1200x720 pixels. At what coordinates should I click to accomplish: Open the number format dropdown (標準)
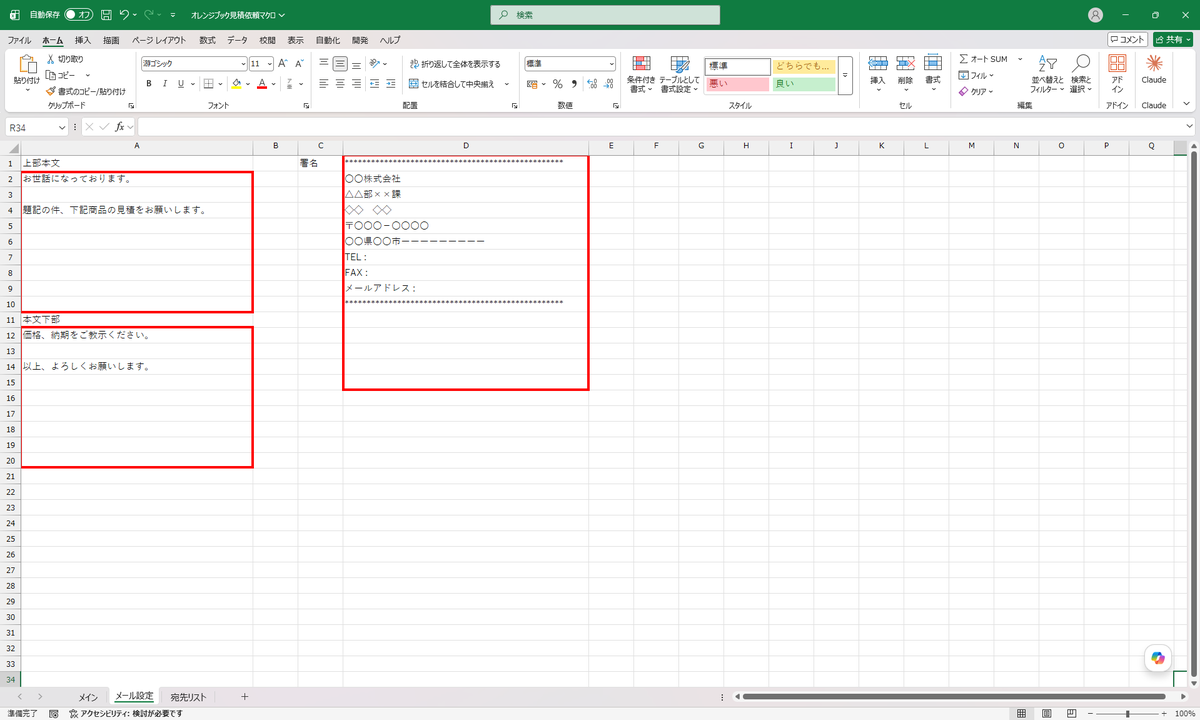(611, 63)
